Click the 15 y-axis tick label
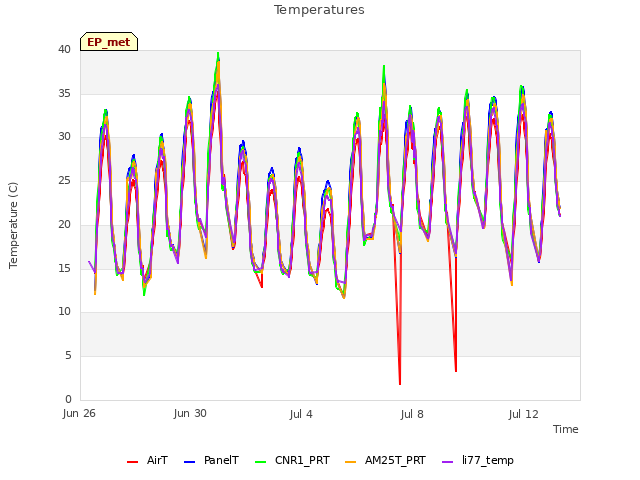The width and height of the screenshot is (640, 480). pyautogui.click(x=64, y=268)
